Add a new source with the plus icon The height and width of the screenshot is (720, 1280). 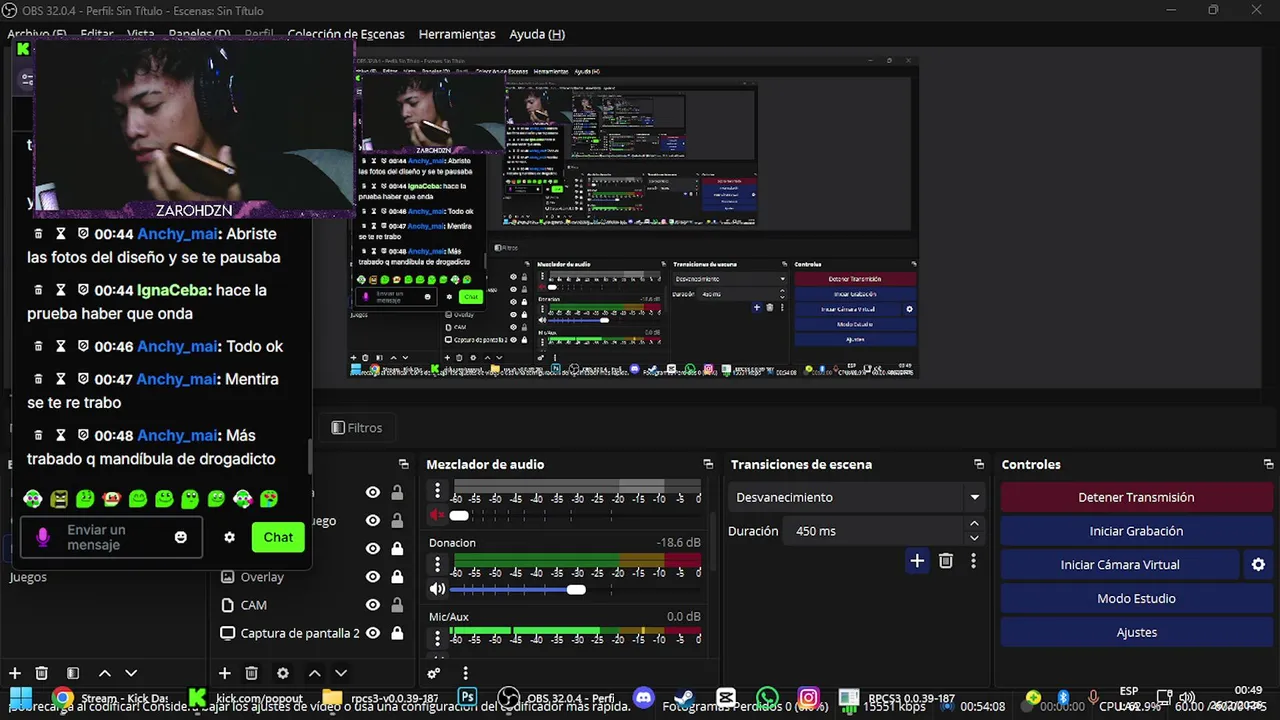(x=225, y=674)
